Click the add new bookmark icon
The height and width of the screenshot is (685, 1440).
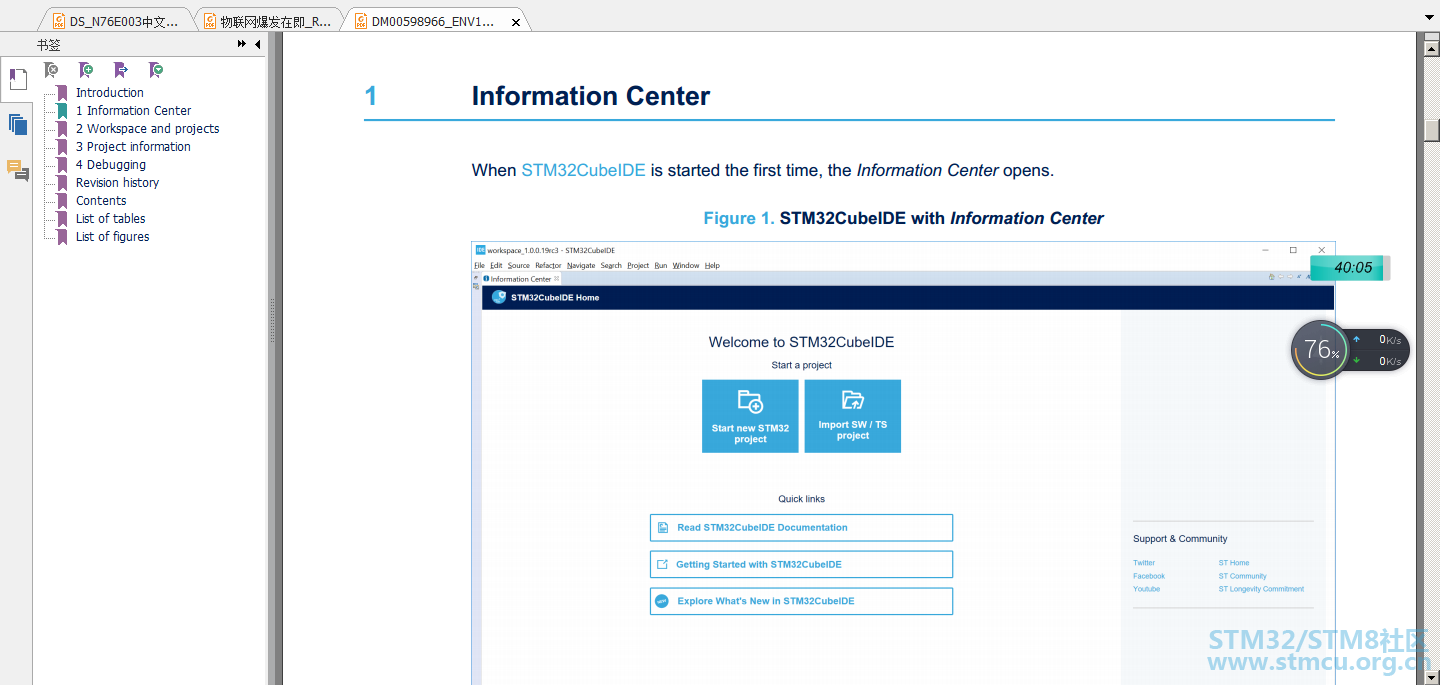click(86, 70)
